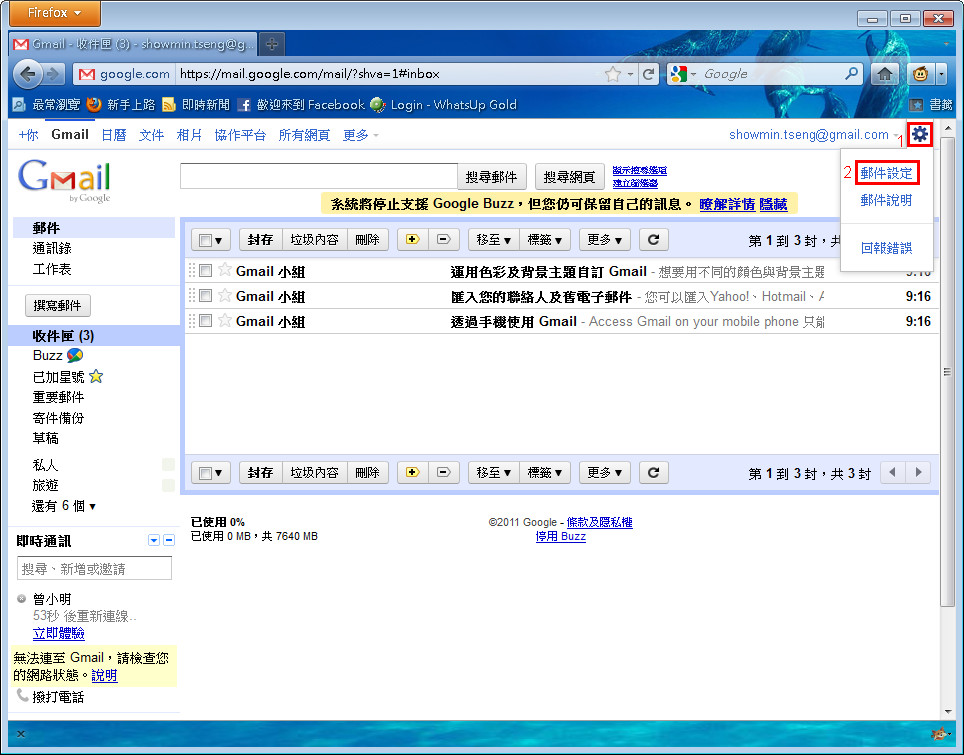Check the box for 運用色彩及背景主題自訂 Gmail message
The image size is (964, 755).
tap(206, 271)
